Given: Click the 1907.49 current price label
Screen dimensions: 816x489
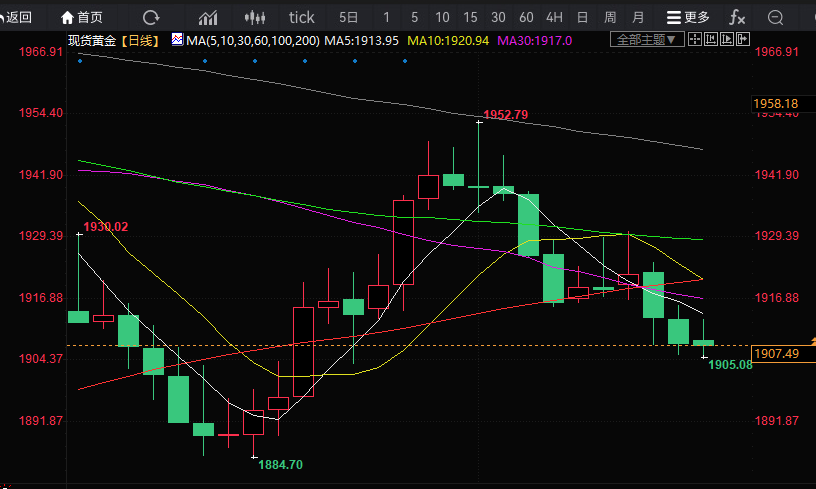Looking at the screenshot, I should pos(776,354).
